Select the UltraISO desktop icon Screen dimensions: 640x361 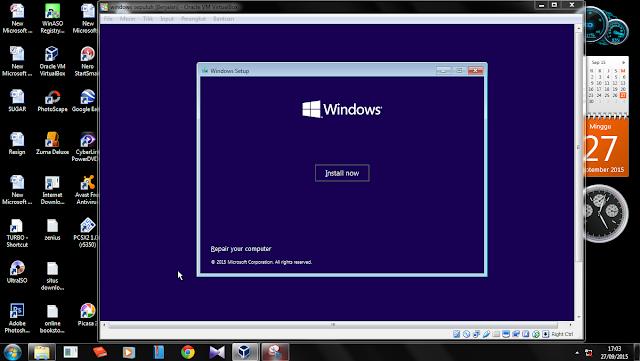point(17,272)
